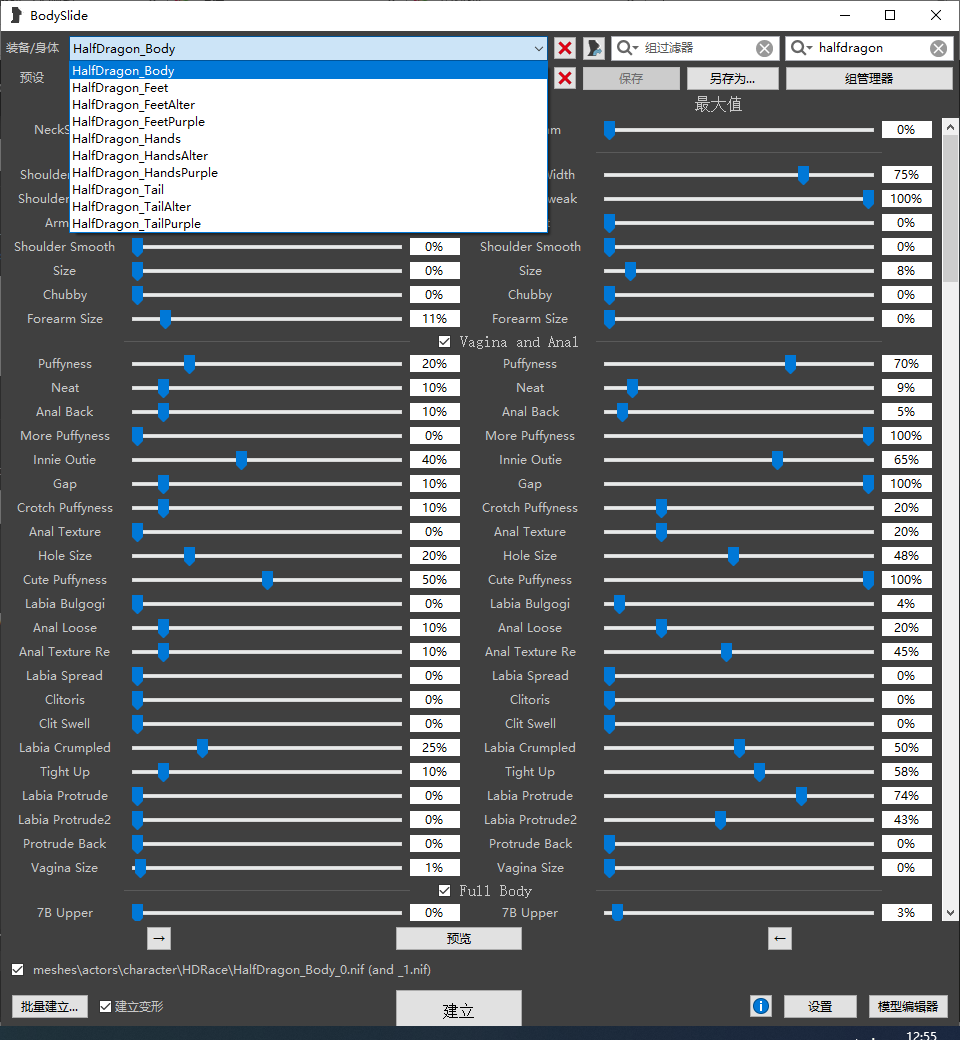Viewport: 960px width, 1040px height.
Task: Click the red X delete preset icon
Action: [565, 78]
